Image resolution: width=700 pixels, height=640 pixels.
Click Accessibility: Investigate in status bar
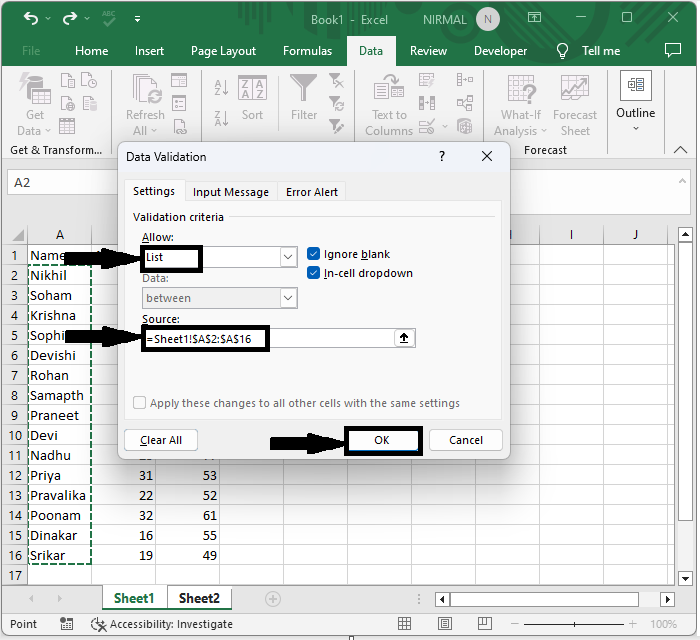(x=162, y=624)
